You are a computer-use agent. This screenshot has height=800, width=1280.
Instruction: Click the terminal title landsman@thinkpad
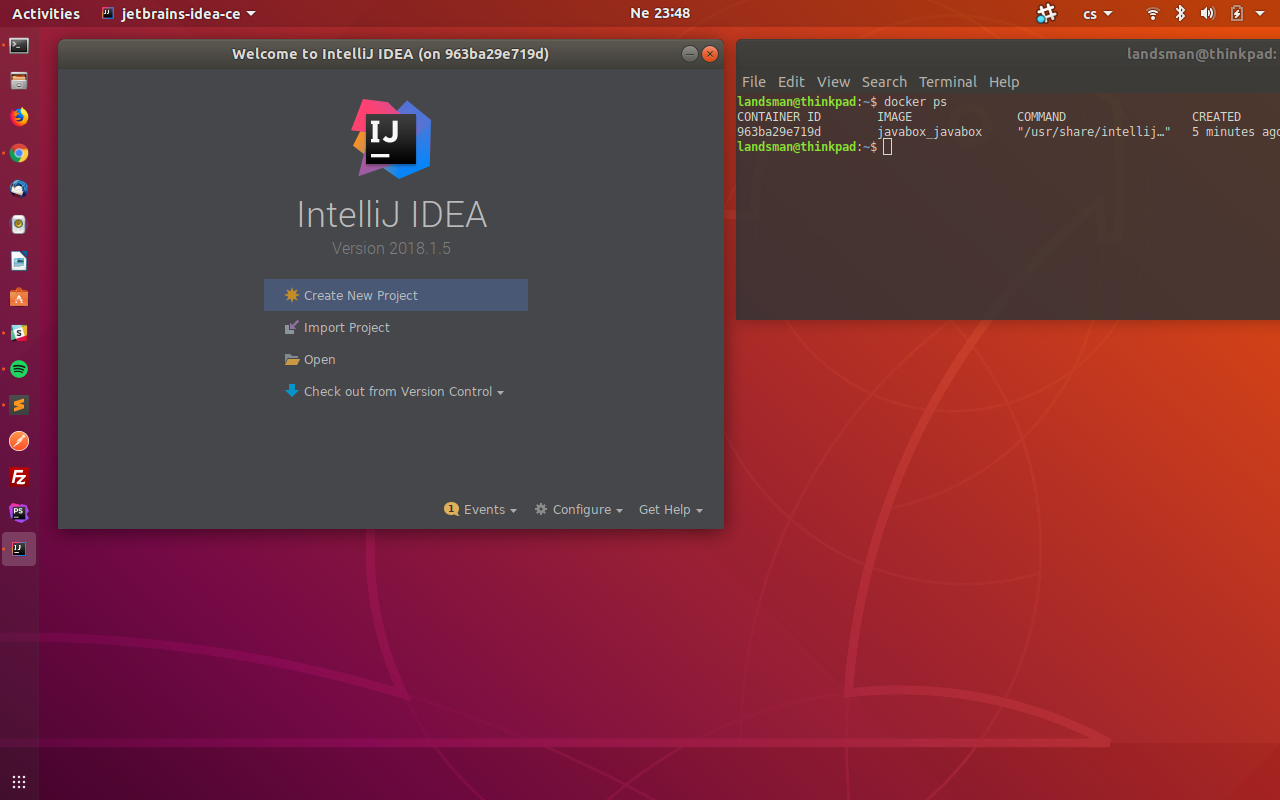pyautogui.click(x=1203, y=54)
